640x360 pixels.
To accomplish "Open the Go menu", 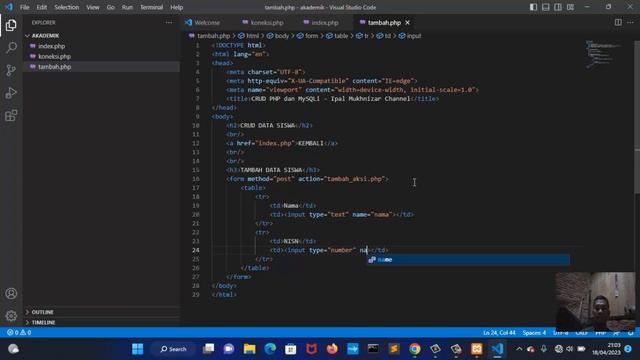I will [111, 7].
